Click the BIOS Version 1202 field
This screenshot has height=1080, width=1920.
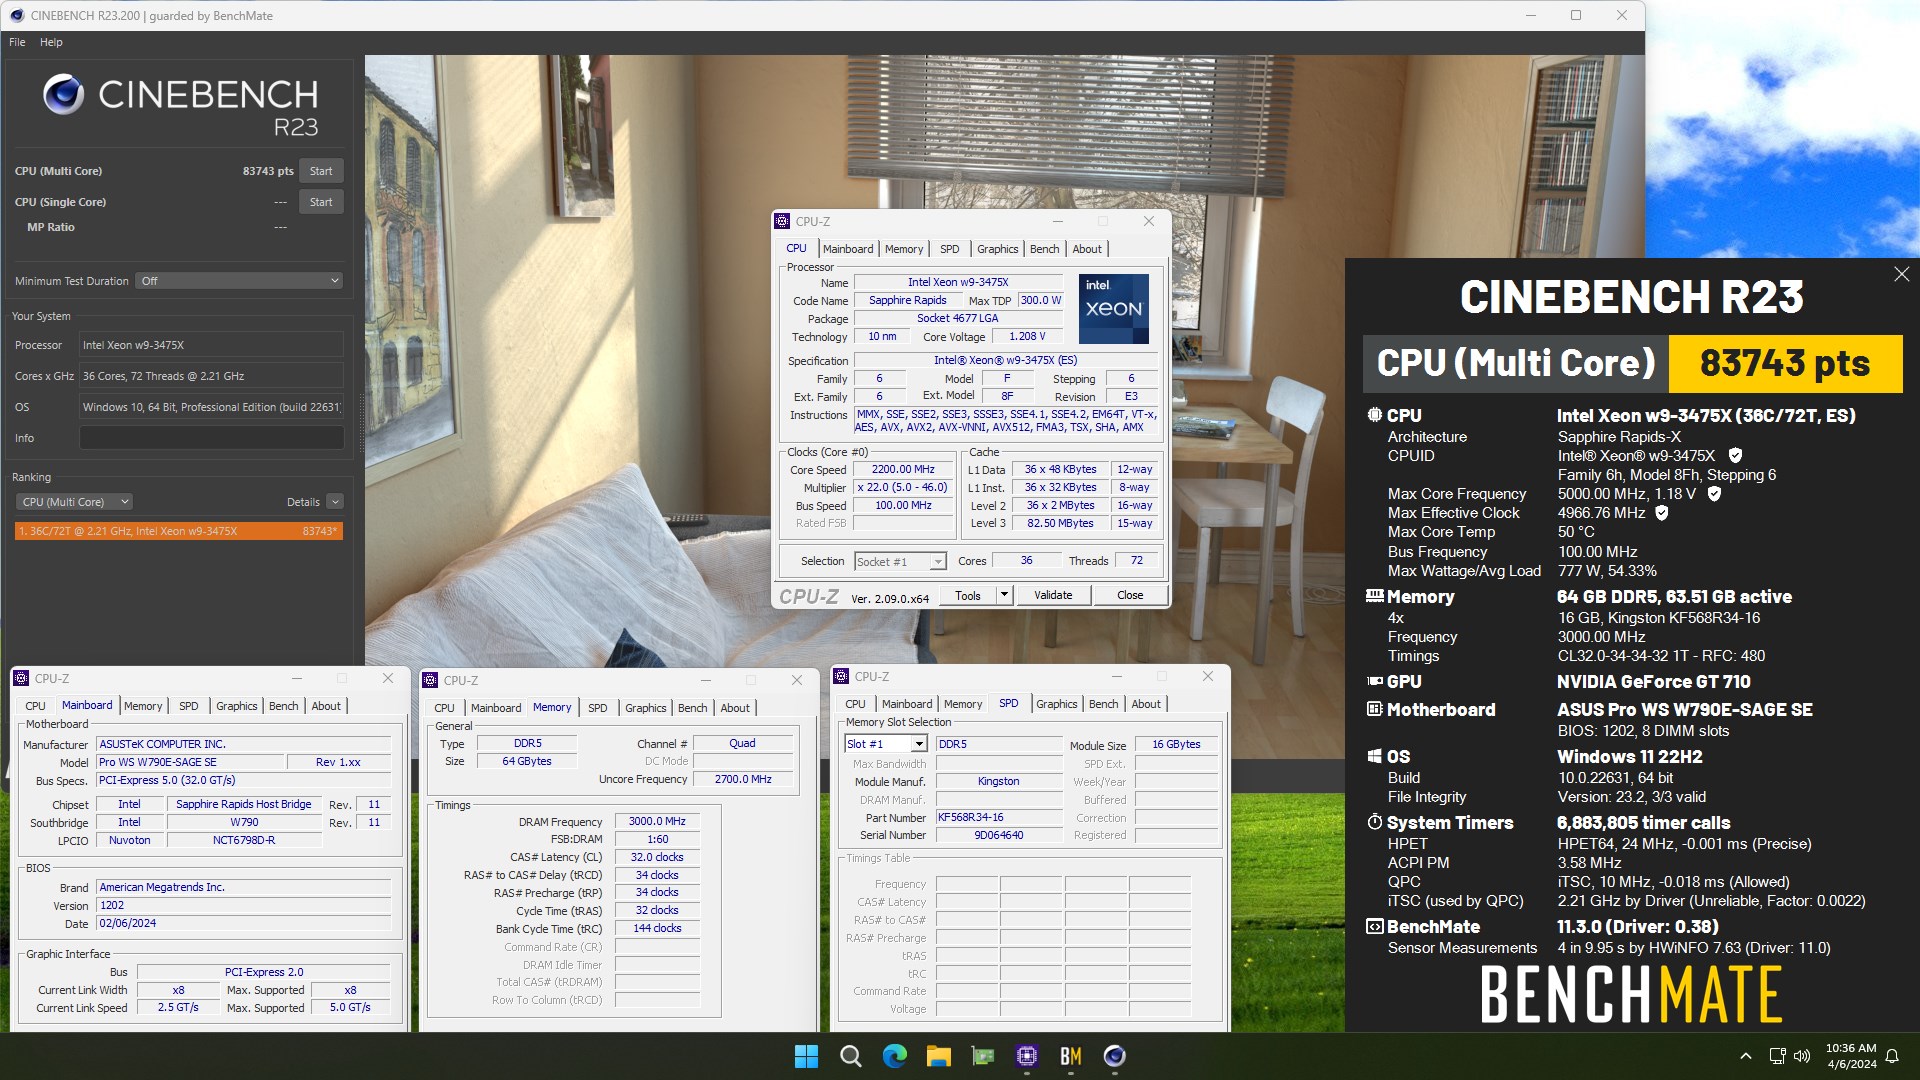pos(243,906)
